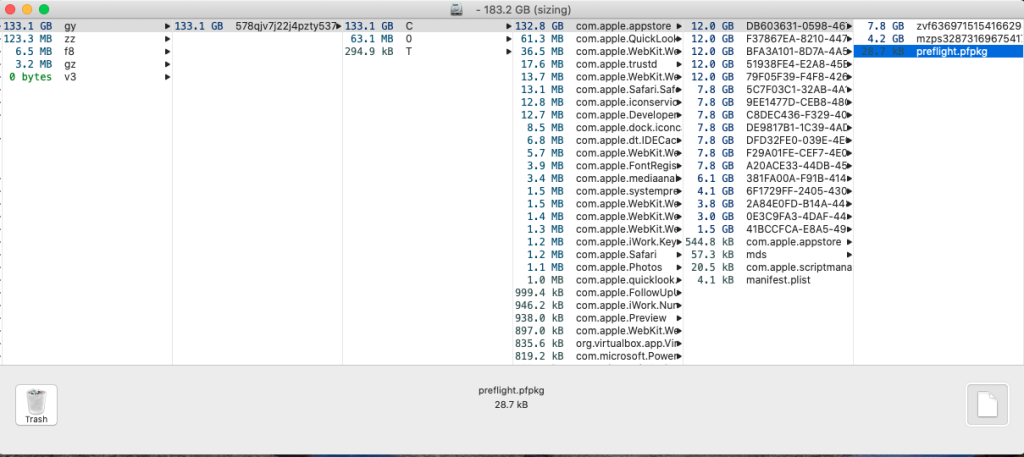1024x457 pixels.
Task: Click the disk icon in title bar
Action: tap(457, 9)
